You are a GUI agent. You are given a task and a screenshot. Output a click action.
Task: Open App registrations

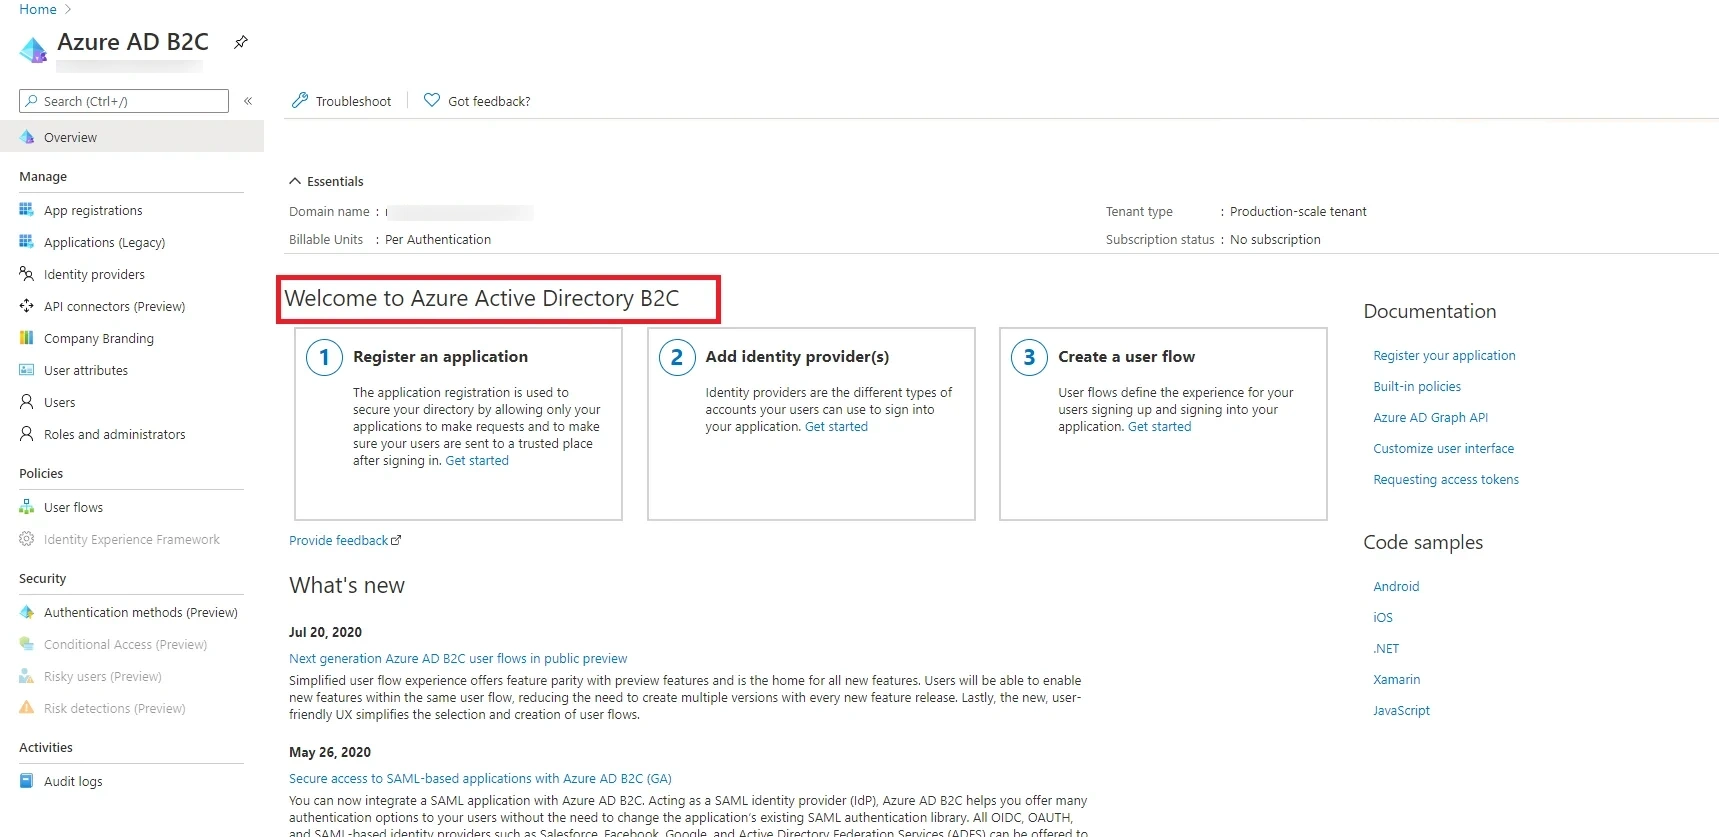93,210
